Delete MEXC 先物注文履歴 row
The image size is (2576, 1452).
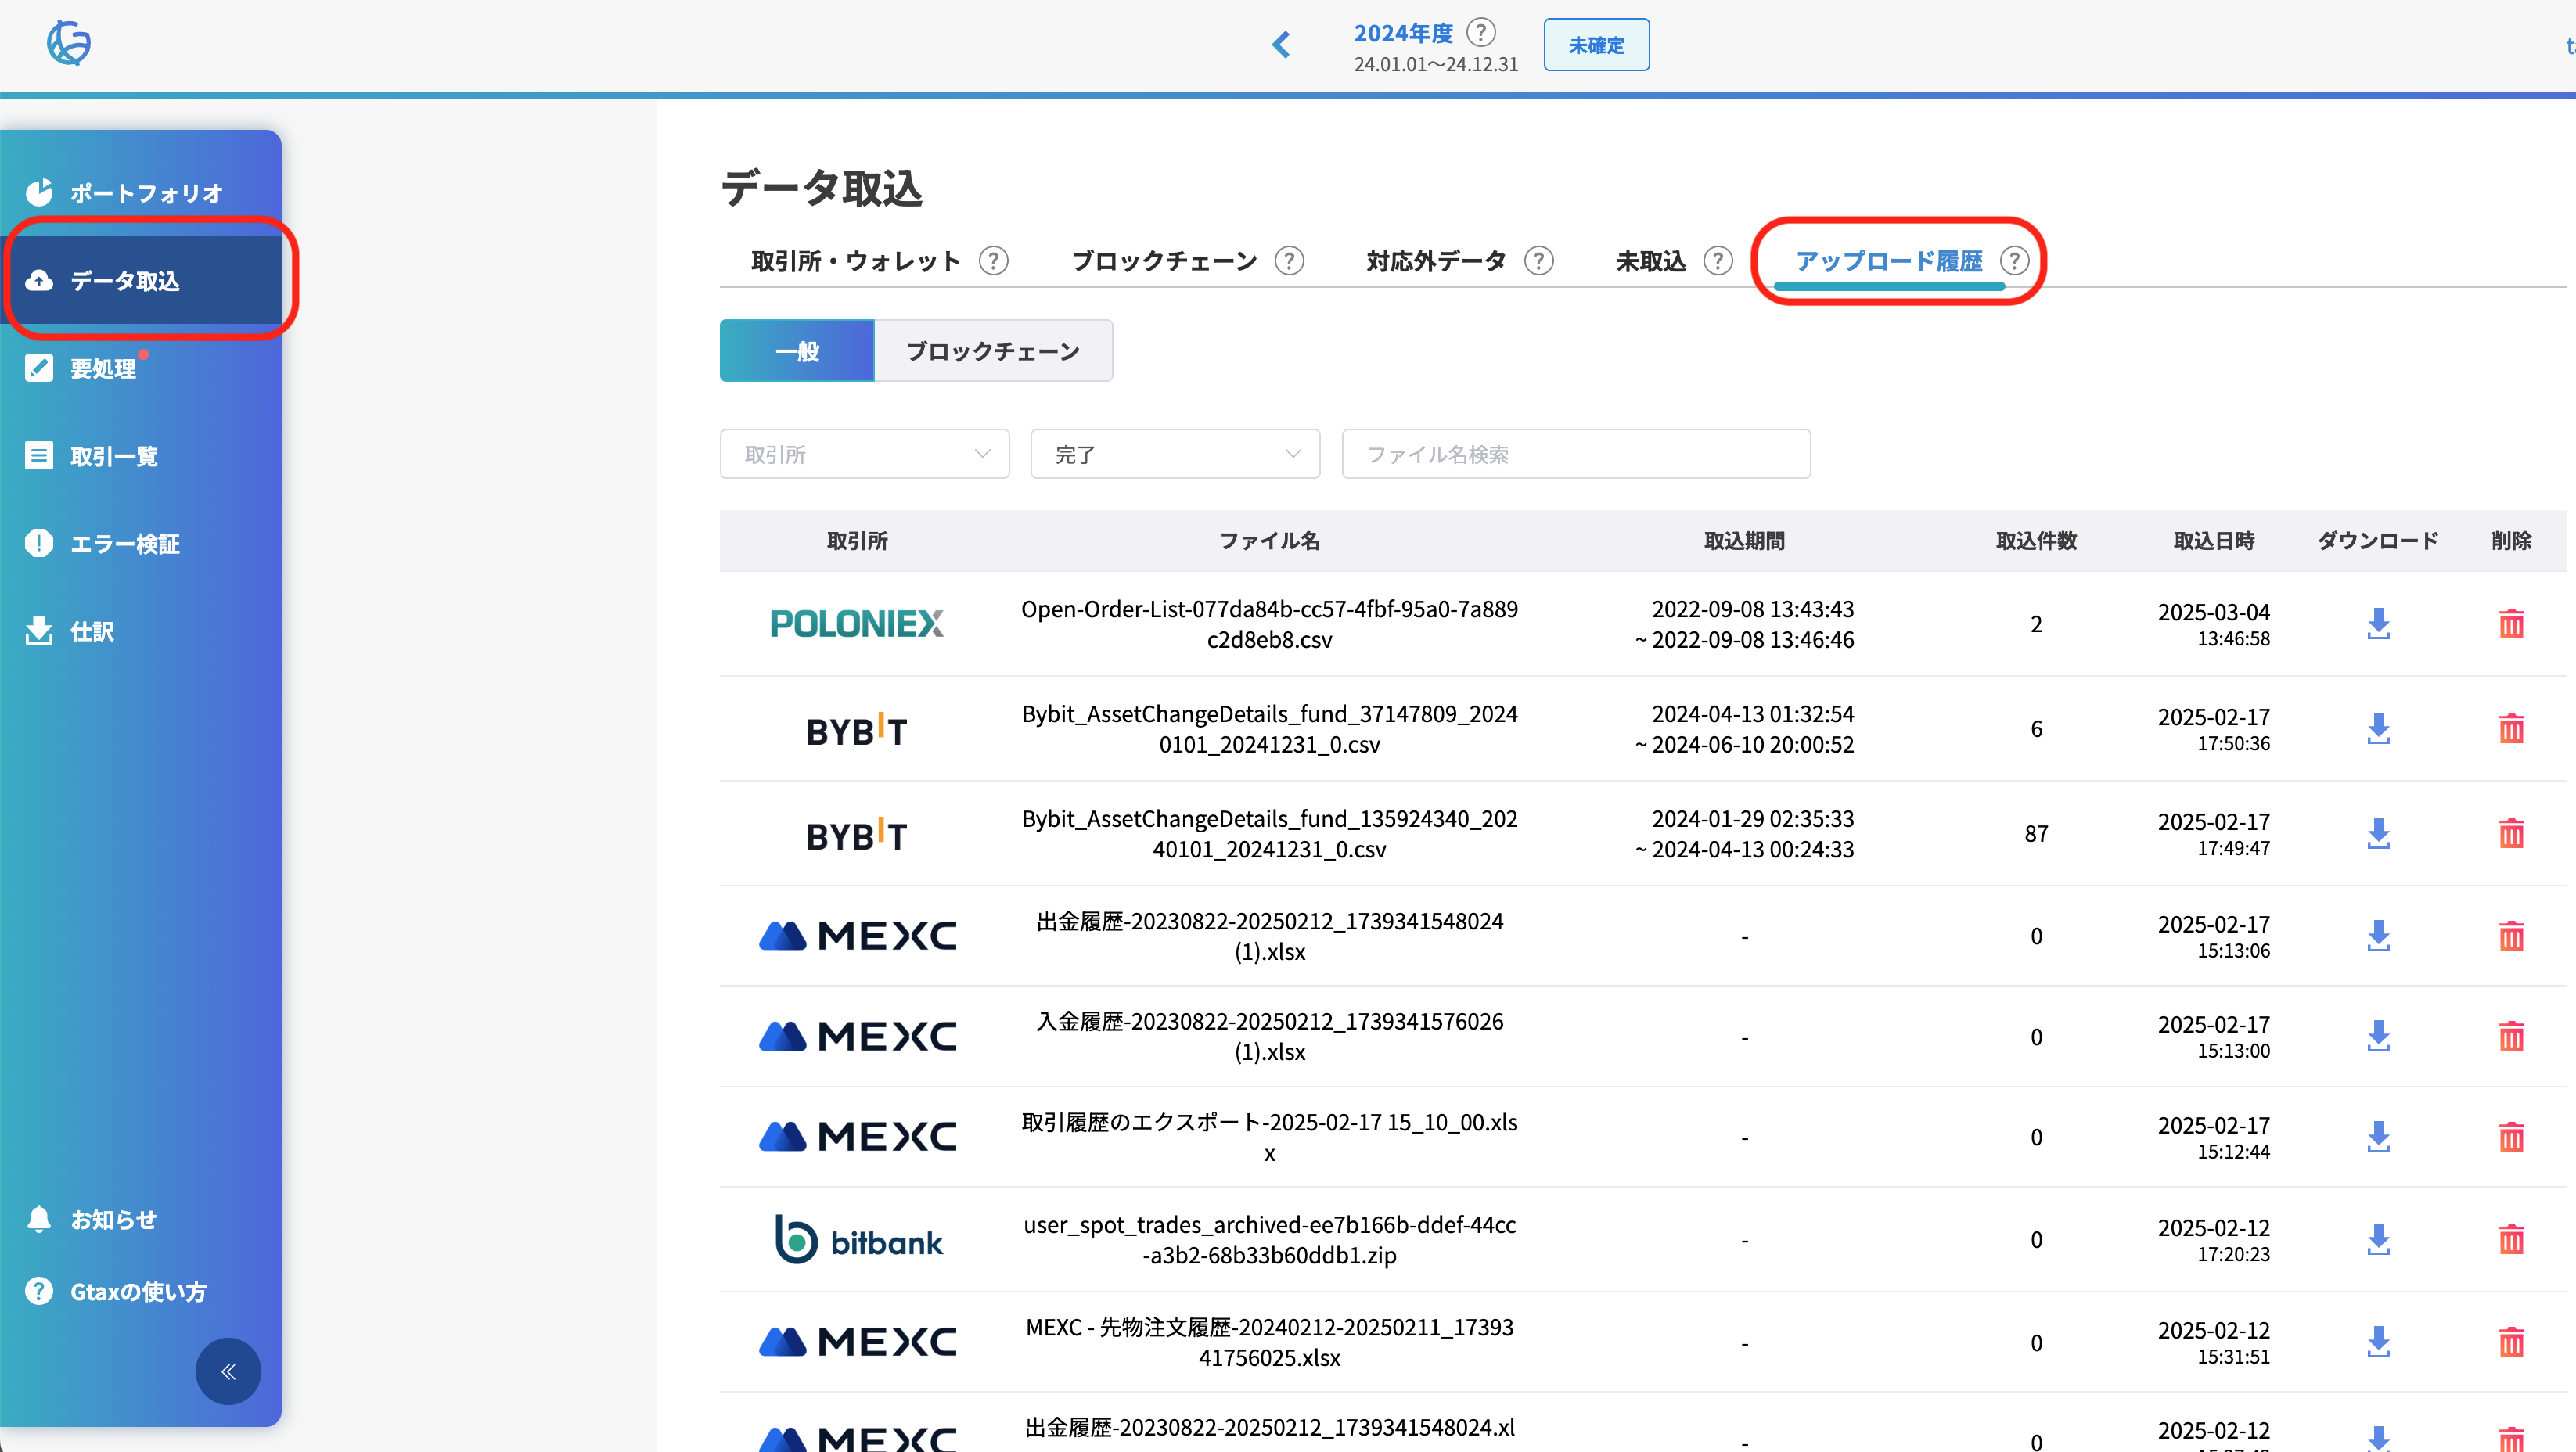tap(2511, 1343)
